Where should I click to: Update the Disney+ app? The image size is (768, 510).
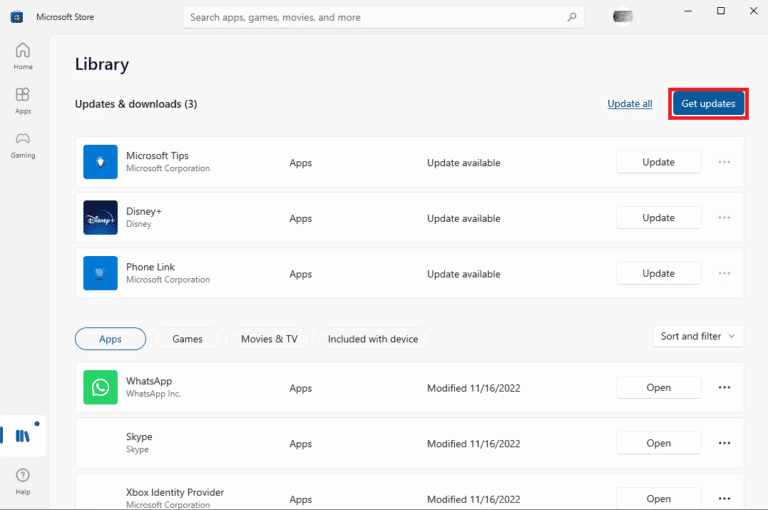tap(658, 218)
